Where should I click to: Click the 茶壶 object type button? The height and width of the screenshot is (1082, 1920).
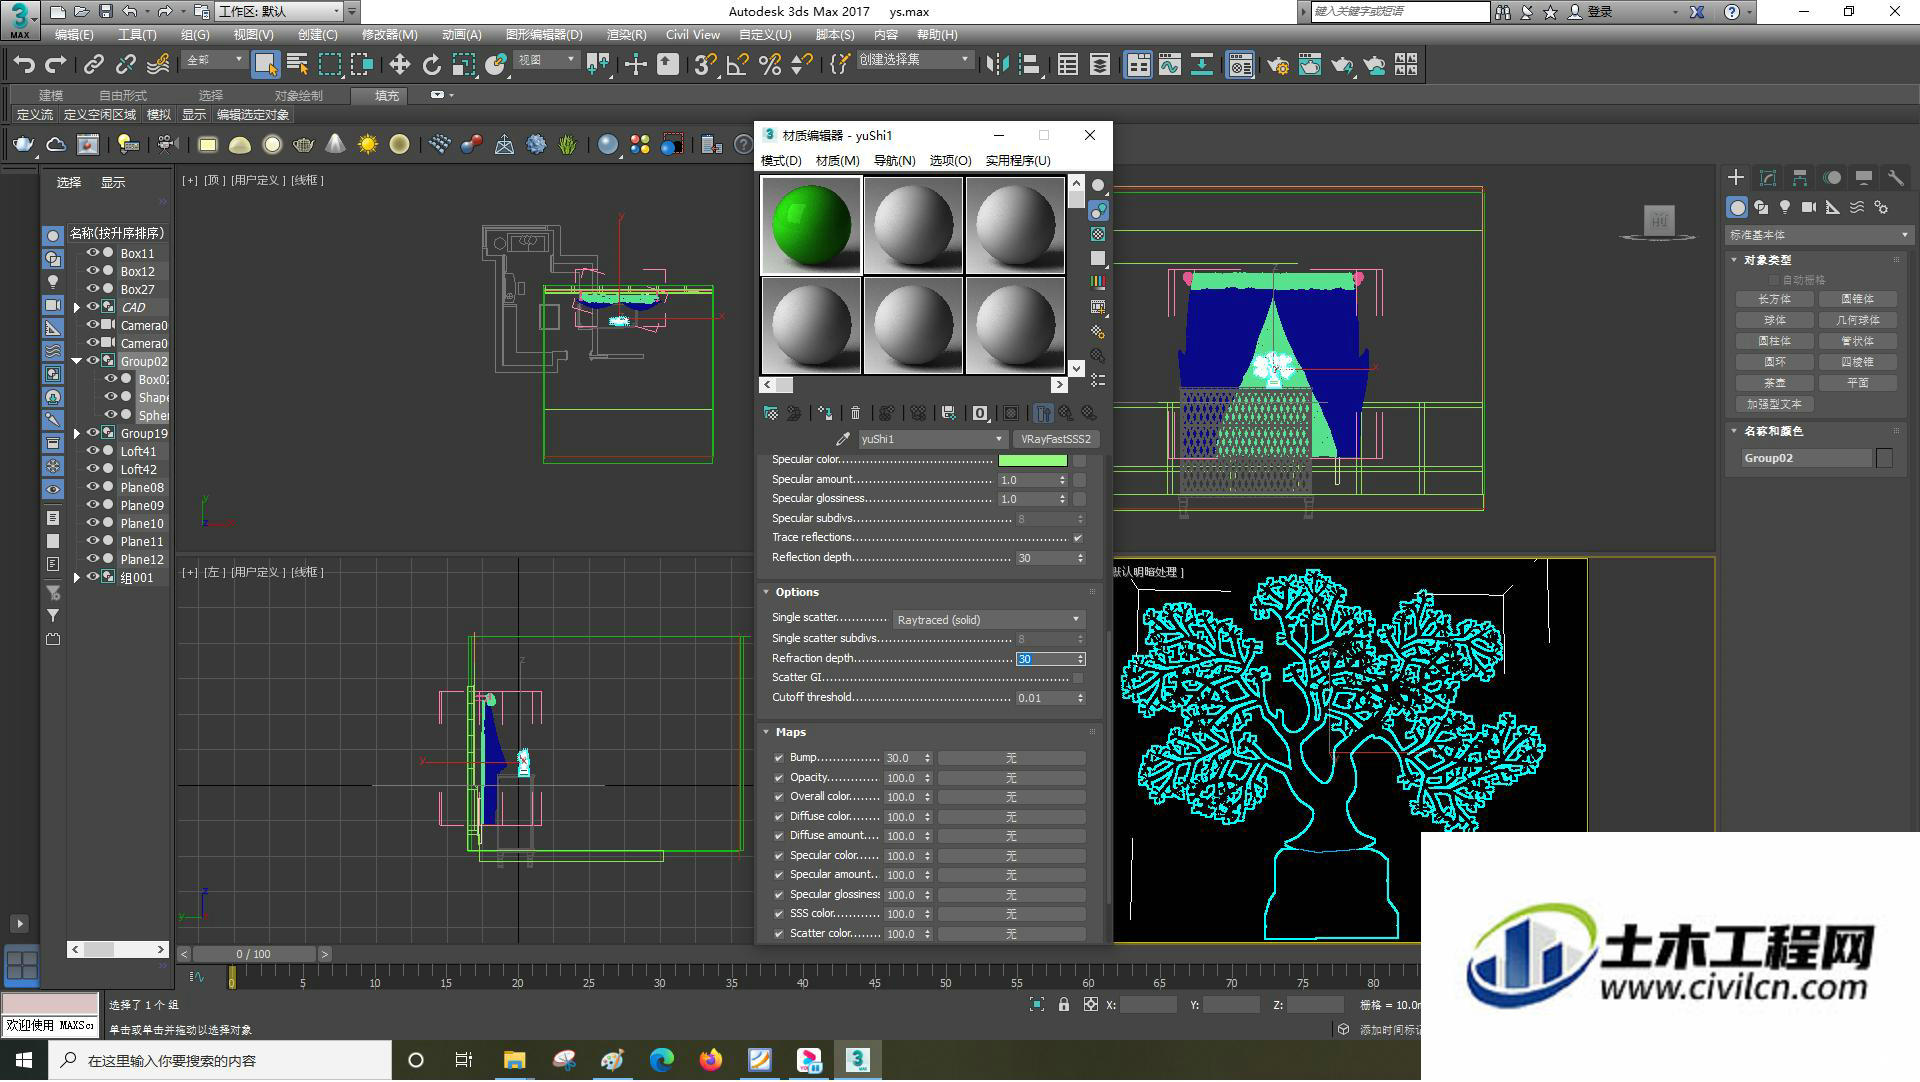1774,383
